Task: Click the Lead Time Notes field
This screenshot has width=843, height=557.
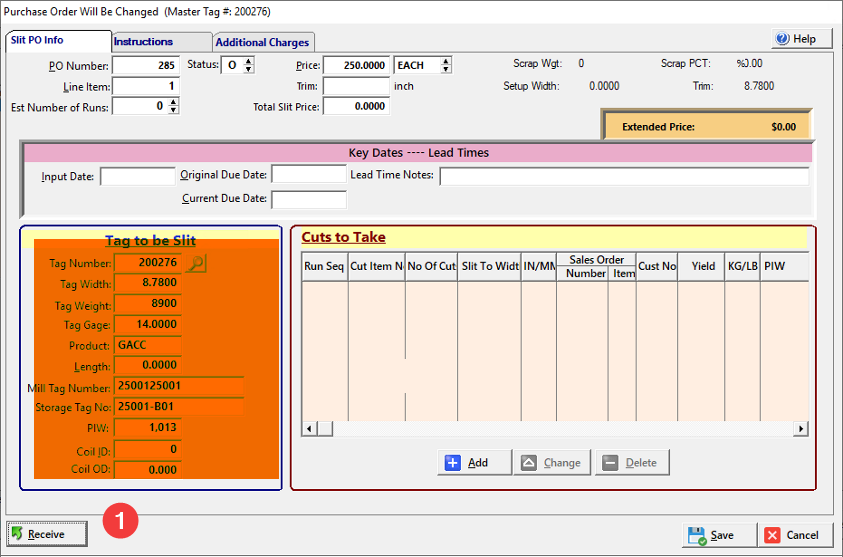Action: coord(624,176)
